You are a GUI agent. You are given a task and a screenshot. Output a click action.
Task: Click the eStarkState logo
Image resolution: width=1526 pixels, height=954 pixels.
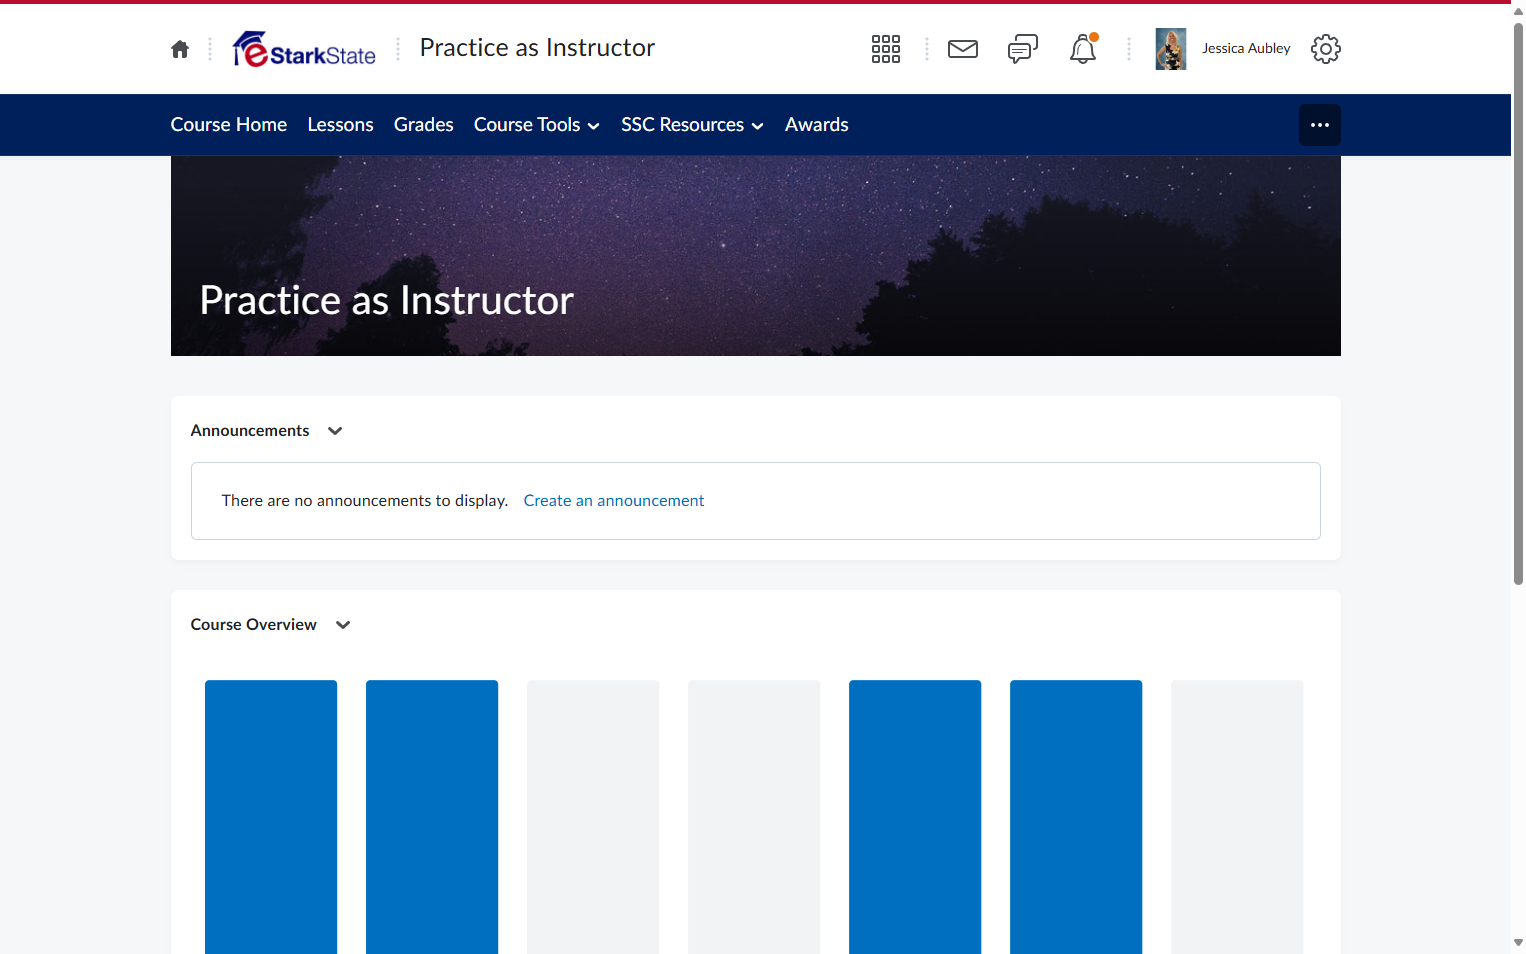point(304,49)
